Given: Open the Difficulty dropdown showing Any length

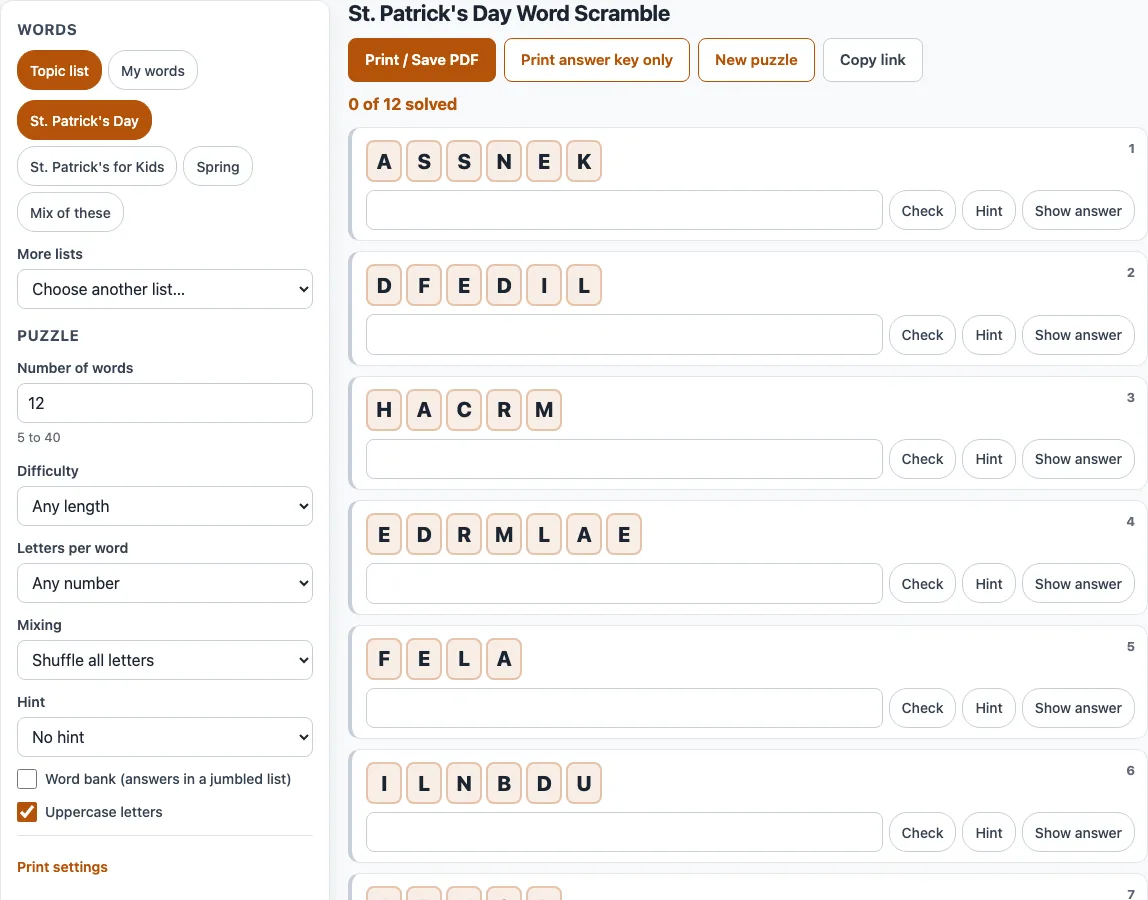Looking at the screenshot, I should (x=165, y=506).
